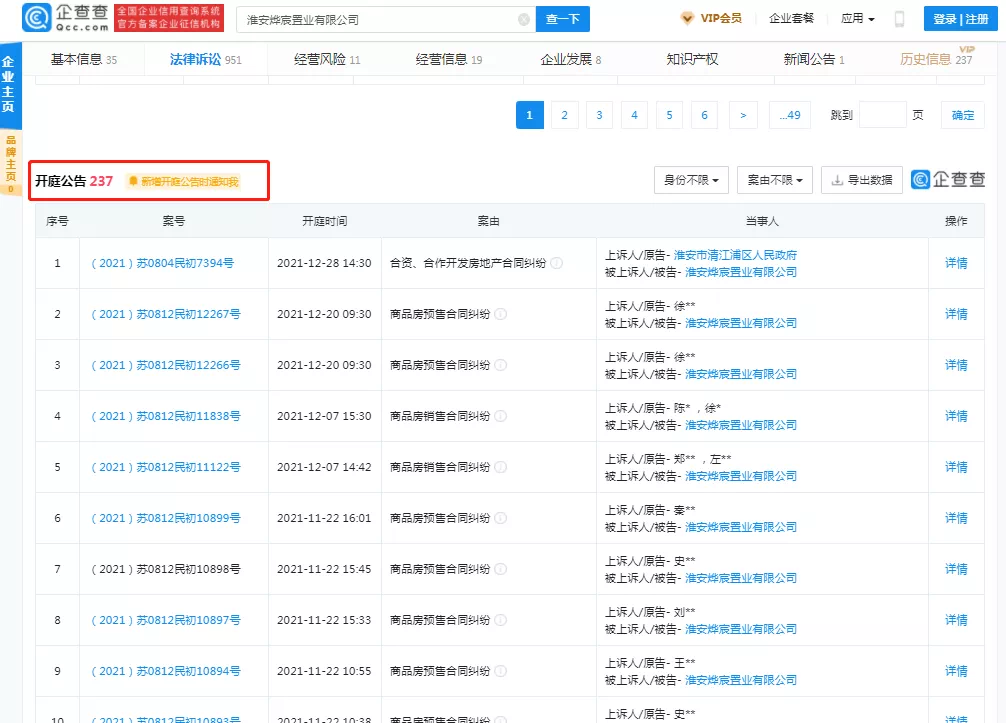
Task: Click the info icon for case row 2
Action: pos(501,314)
